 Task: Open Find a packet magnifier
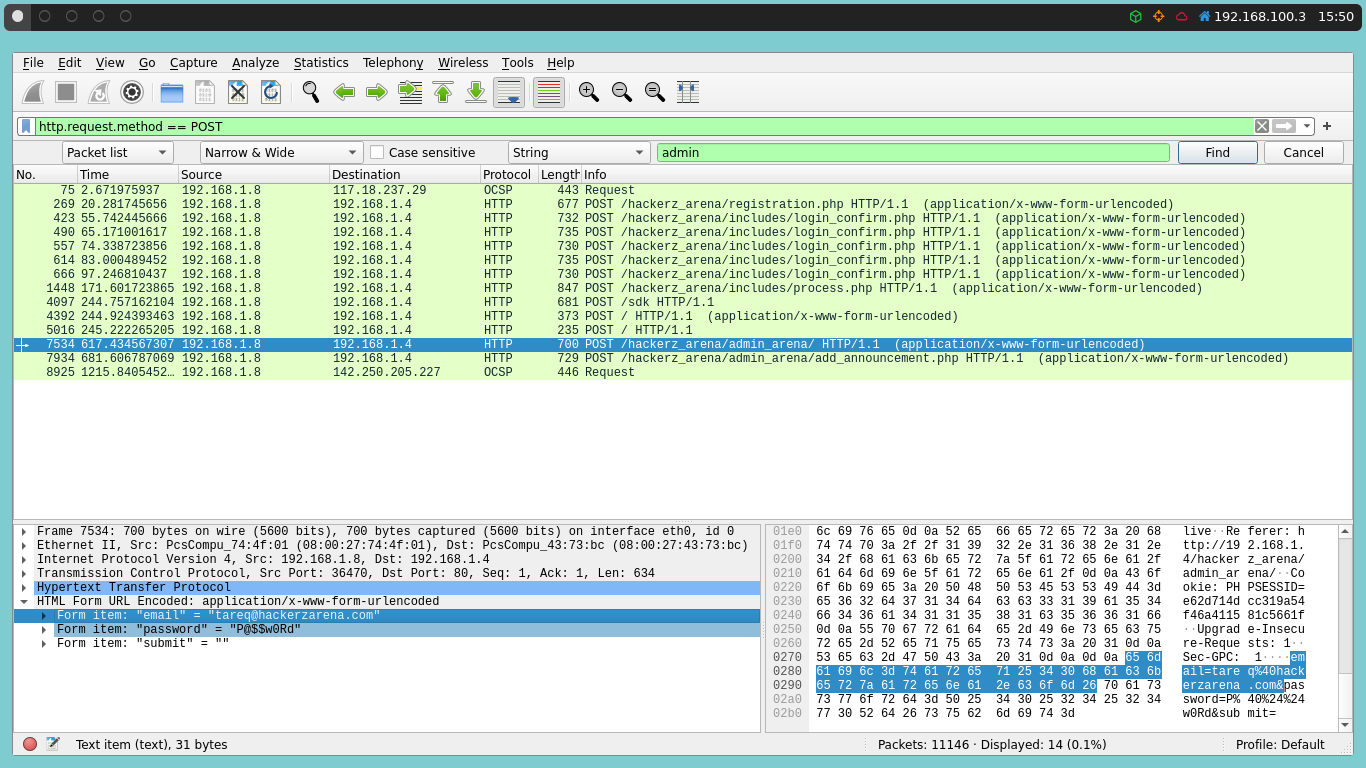(x=311, y=92)
